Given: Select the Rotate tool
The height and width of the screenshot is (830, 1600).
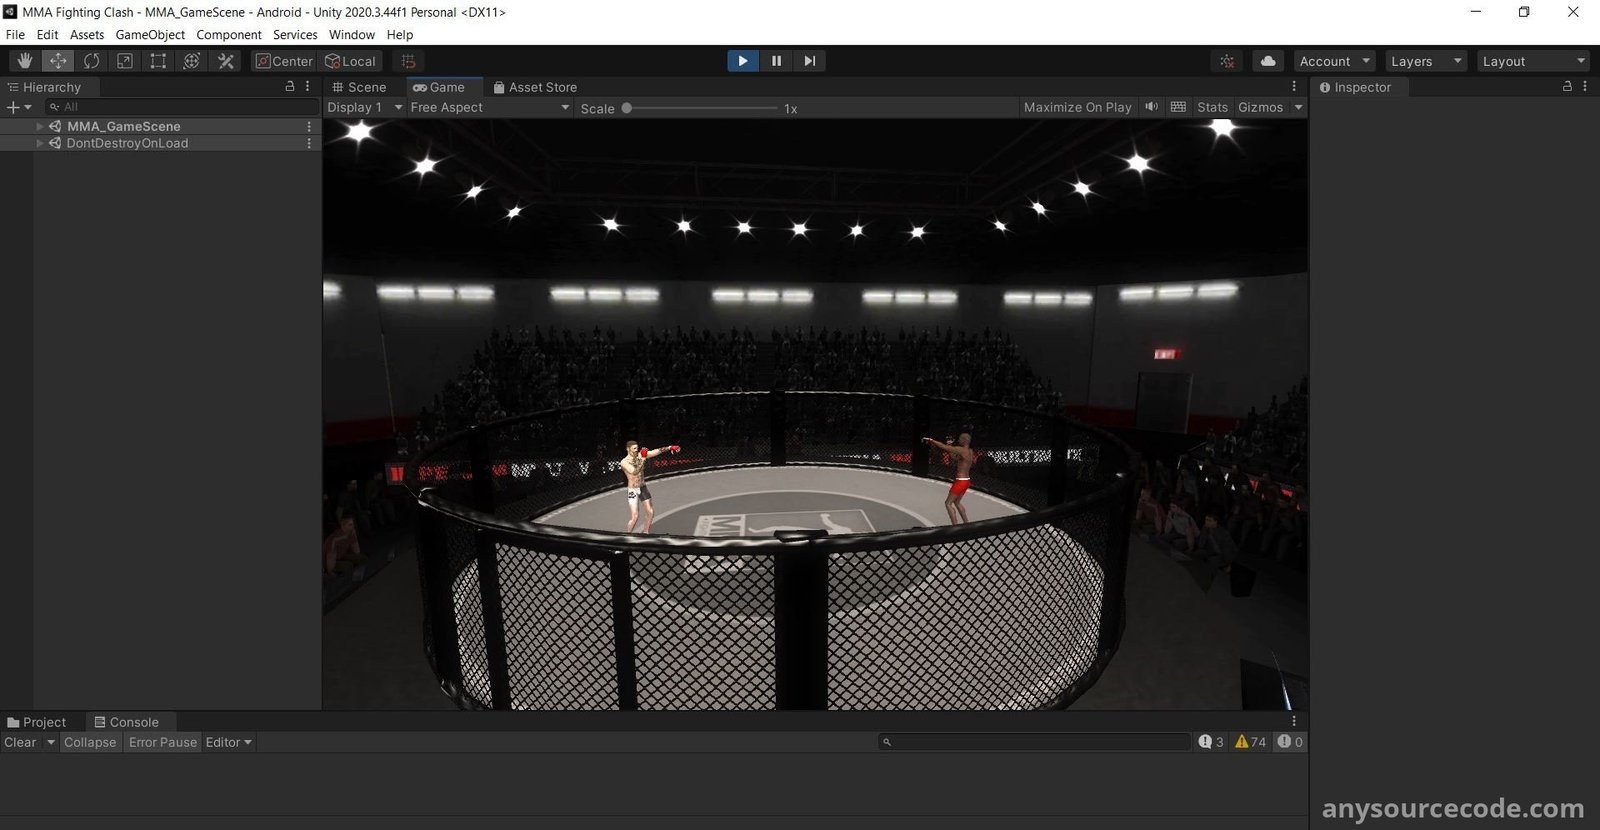Looking at the screenshot, I should (x=92, y=61).
